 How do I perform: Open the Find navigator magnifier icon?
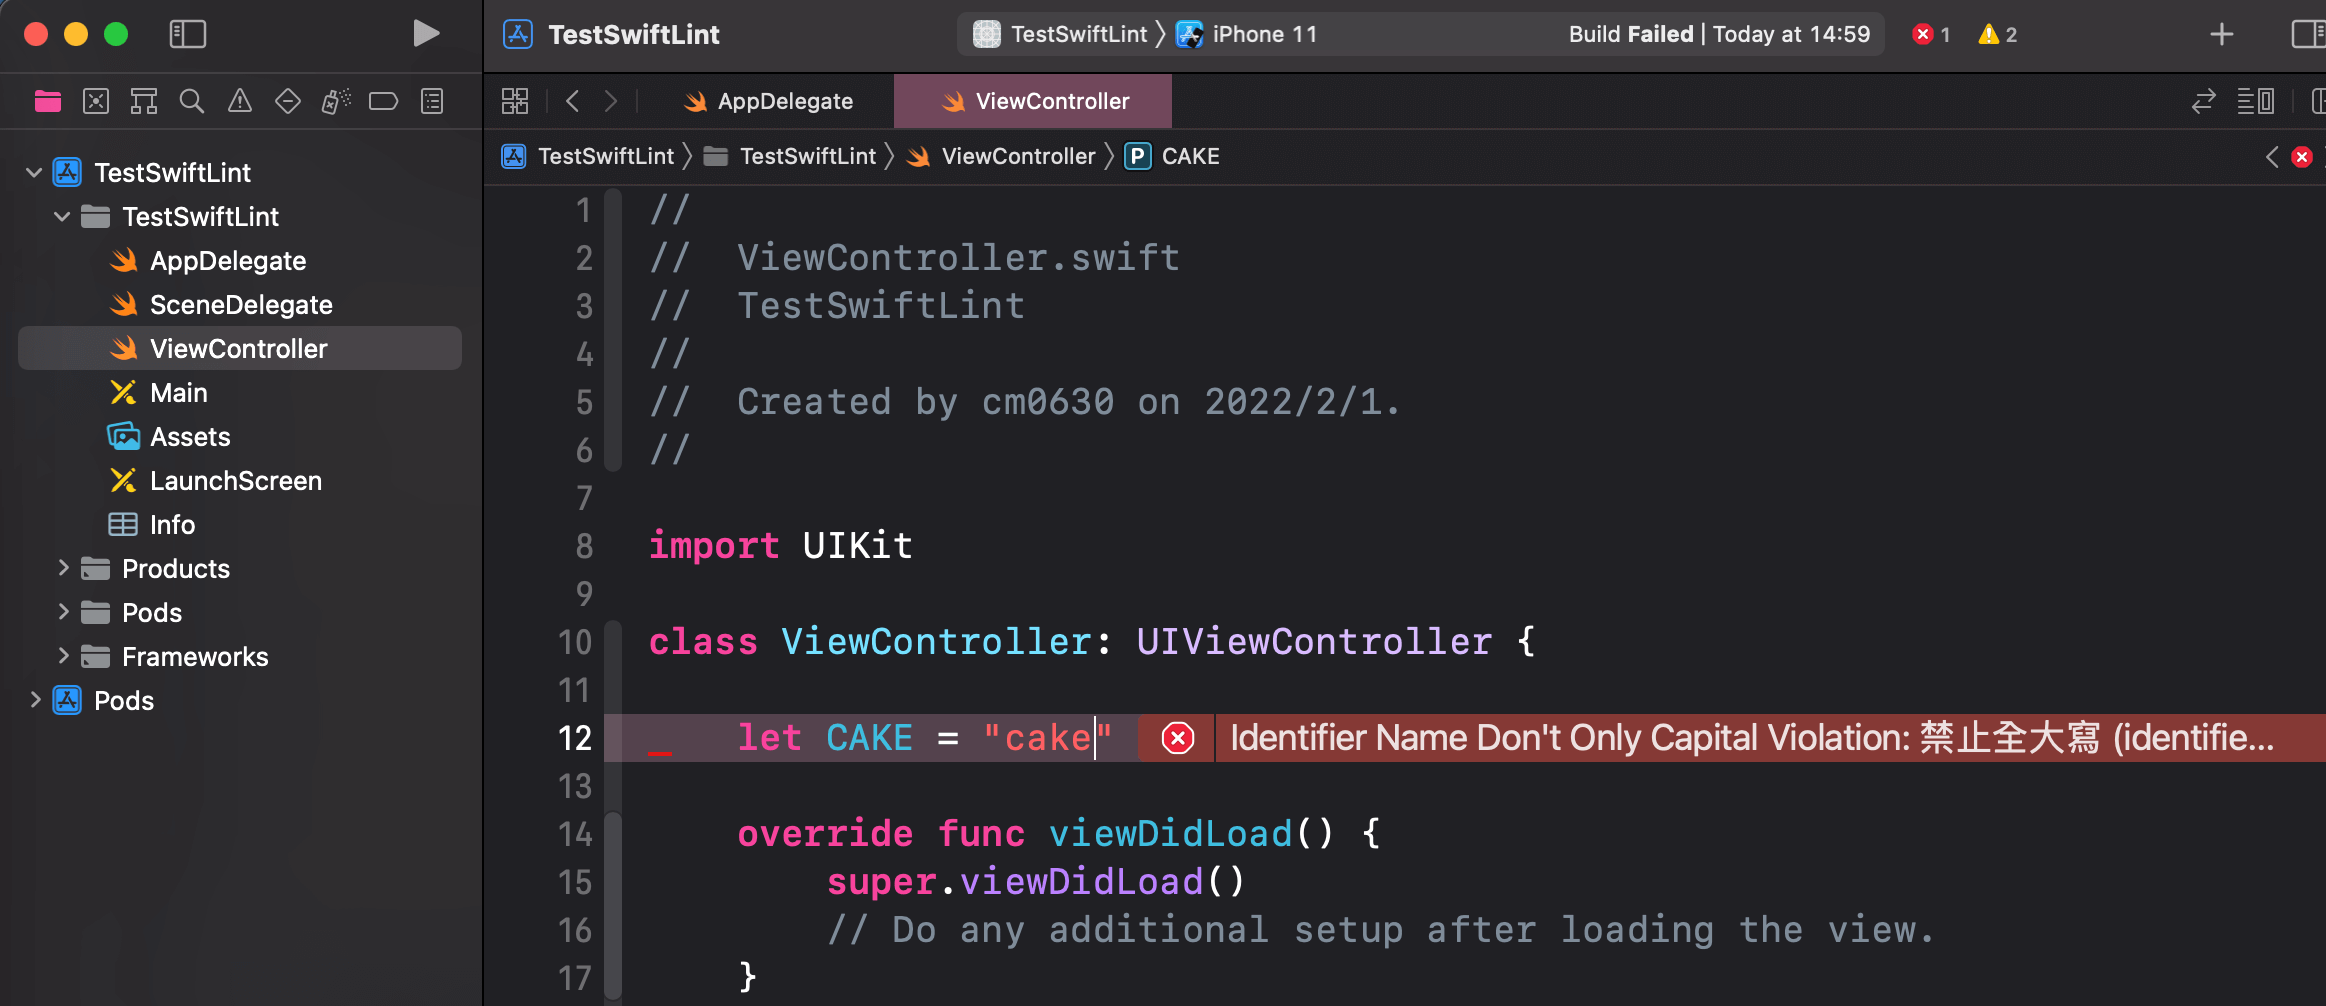pyautogui.click(x=191, y=101)
